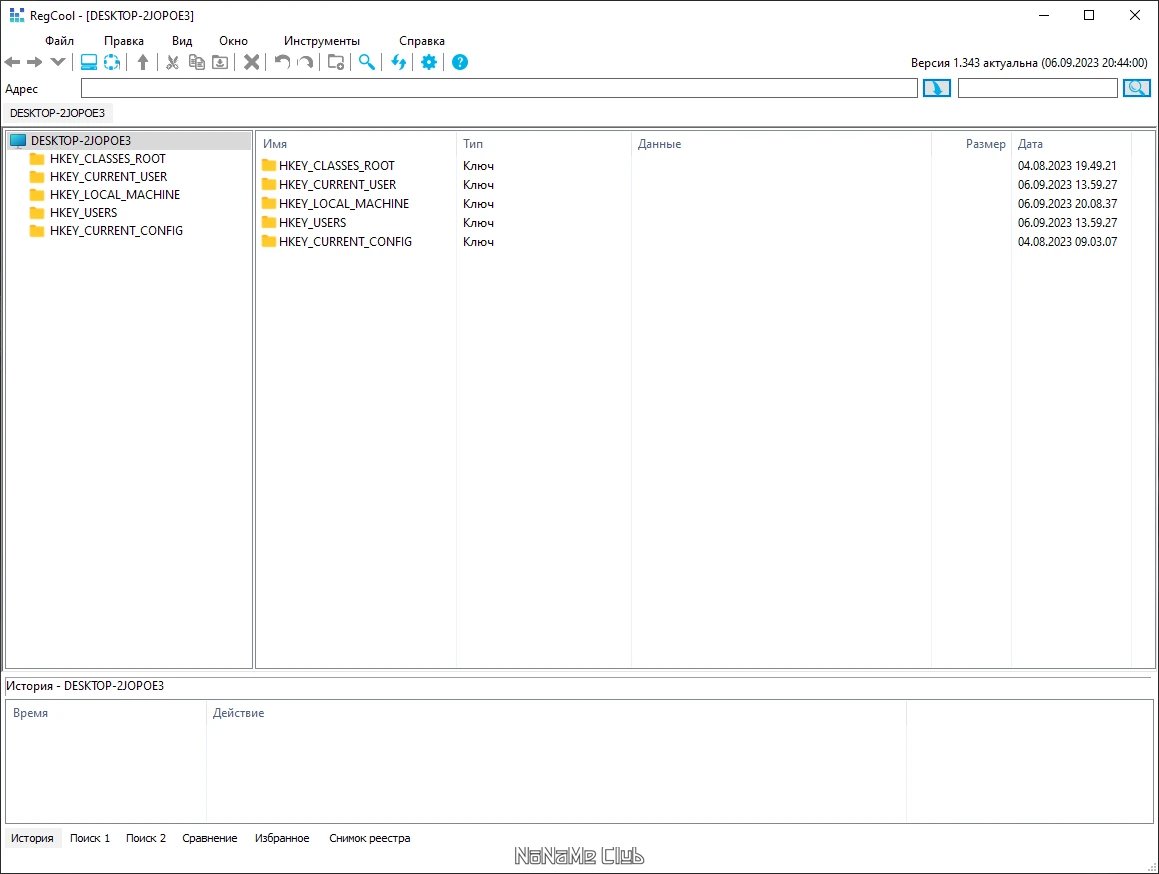The width and height of the screenshot is (1159, 874).
Task: Sort by the Размер column header
Action: click(x=985, y=144)
